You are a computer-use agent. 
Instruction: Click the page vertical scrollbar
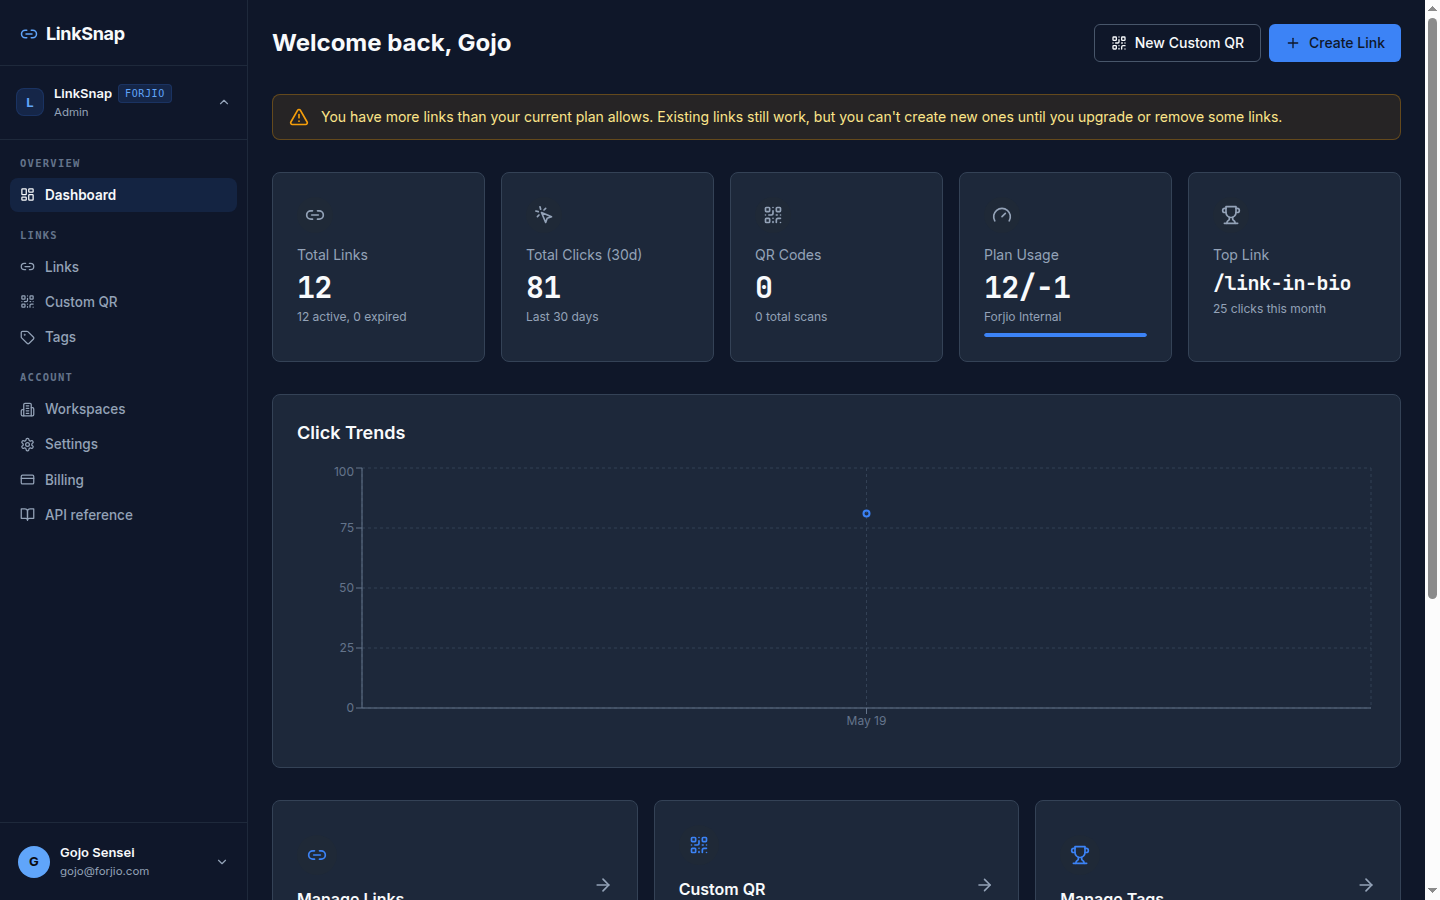[1432, 308]
